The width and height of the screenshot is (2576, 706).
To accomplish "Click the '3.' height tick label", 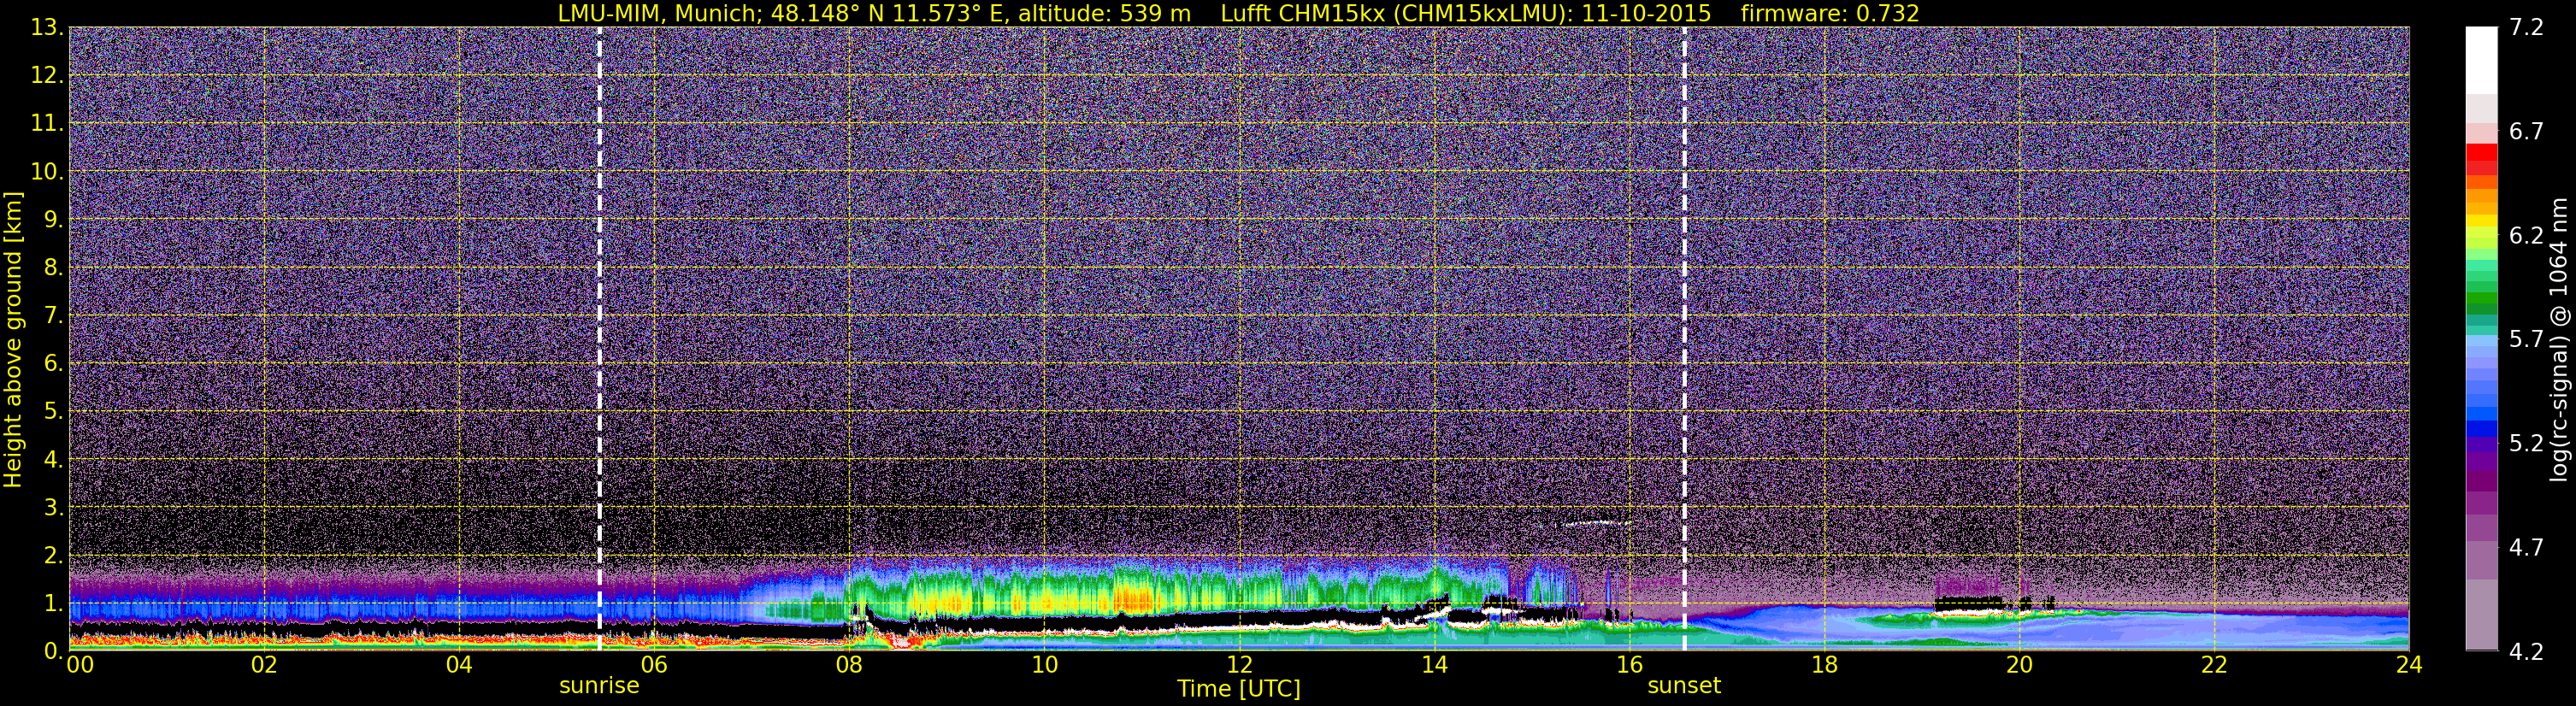I will click(53, 507).
